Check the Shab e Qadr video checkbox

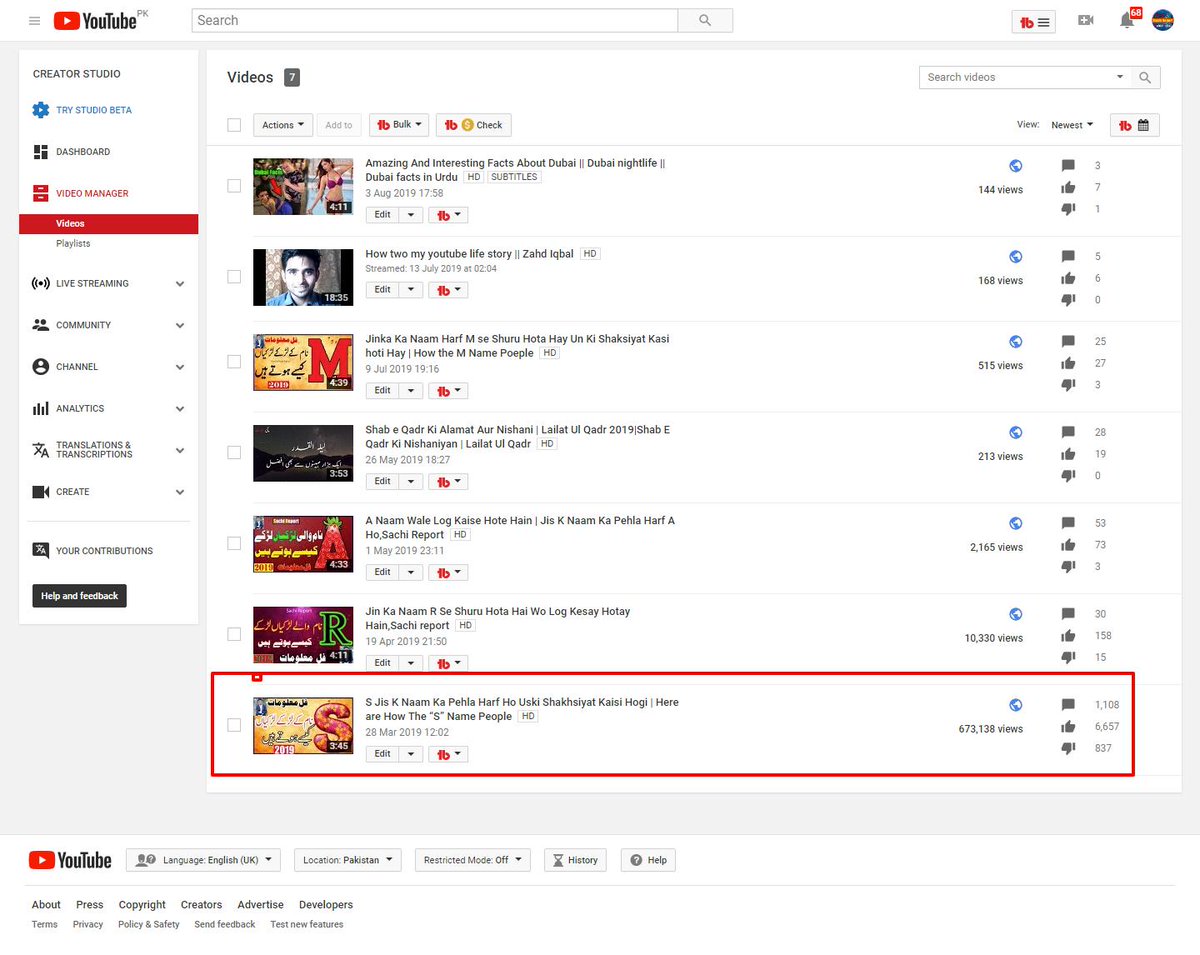pyautogui.click(x=234, y=452)
